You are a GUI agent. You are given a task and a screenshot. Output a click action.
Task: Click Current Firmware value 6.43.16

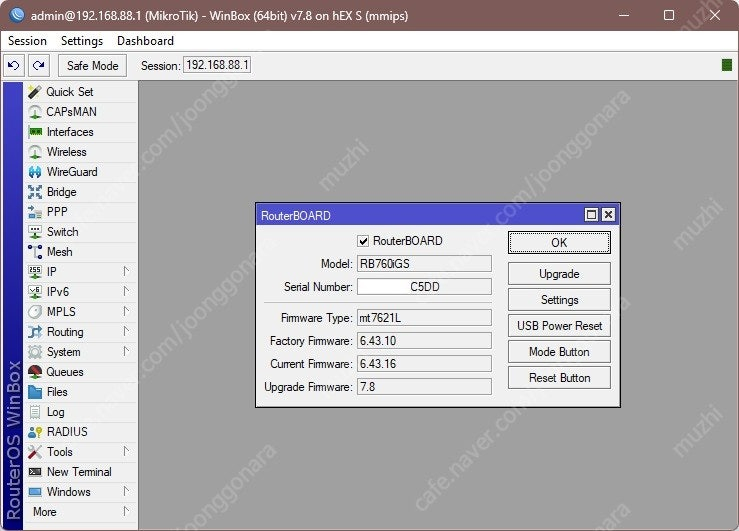tap(424, 364)
